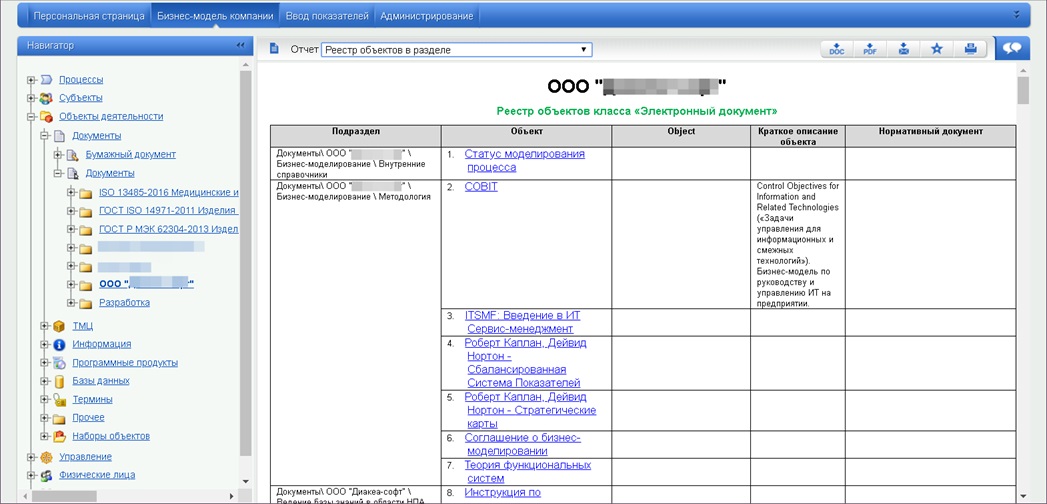Image resolution: width=1047 pixels, height=504 pixels.
Task: Click the Информация blue info icon
Action: coord(59,344)
